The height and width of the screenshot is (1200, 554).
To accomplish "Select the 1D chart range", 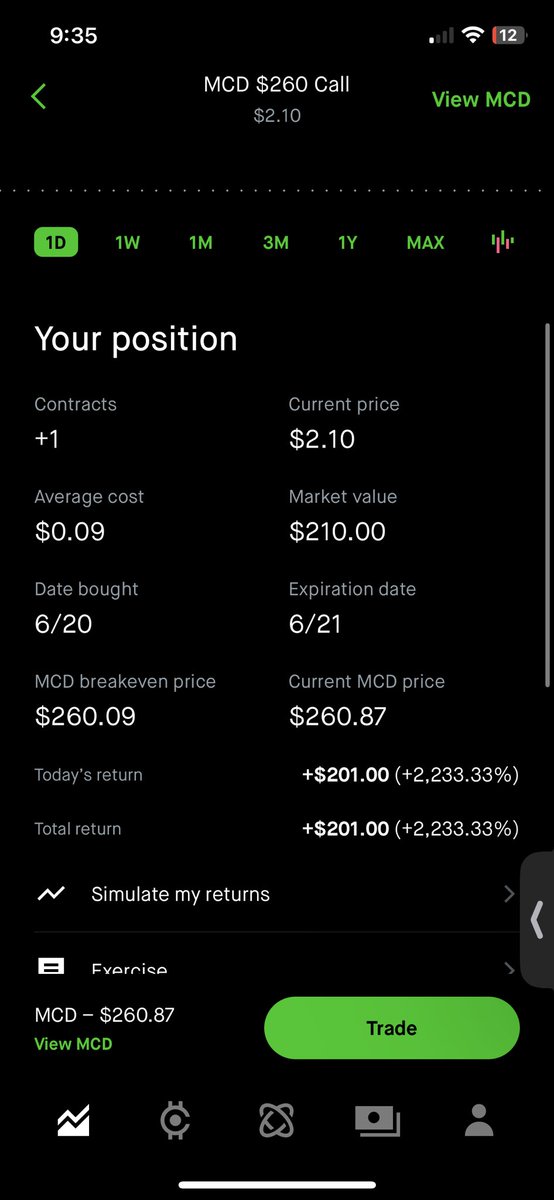I will (x=56, y=242).
